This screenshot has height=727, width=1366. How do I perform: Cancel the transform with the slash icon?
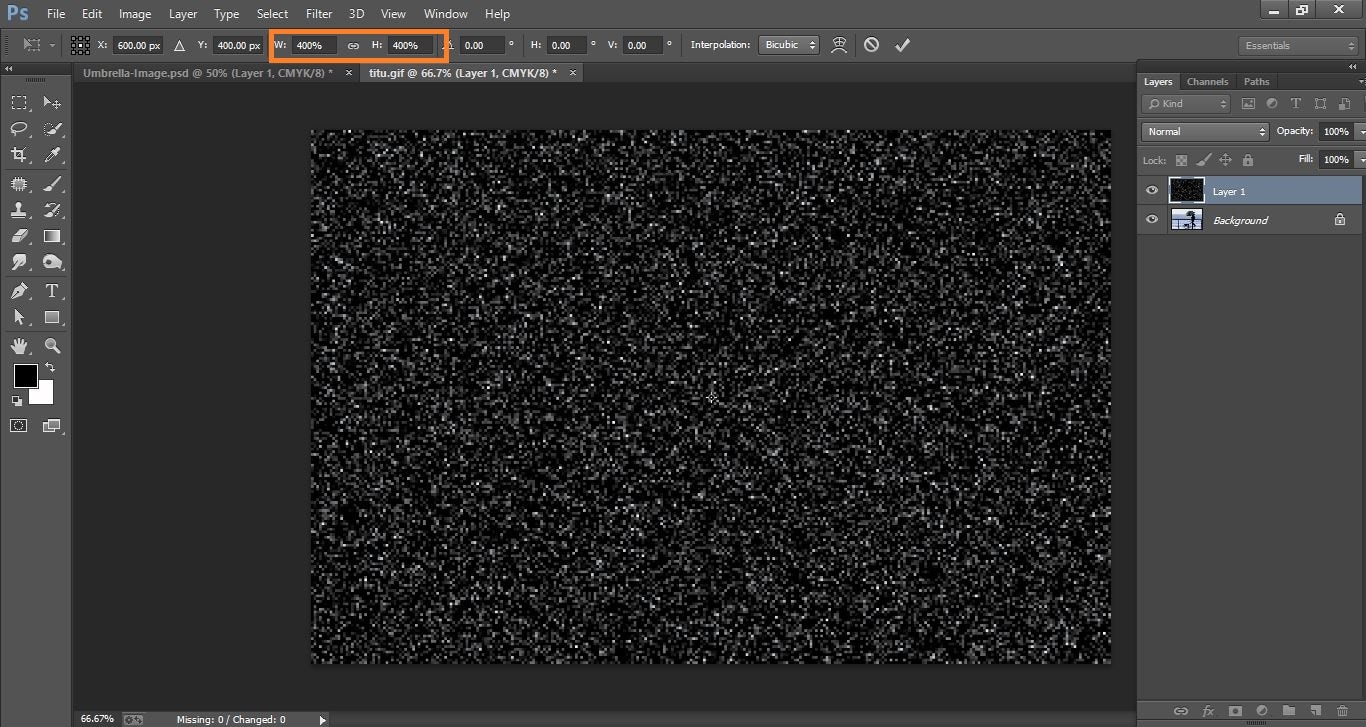tap(870, 44)
